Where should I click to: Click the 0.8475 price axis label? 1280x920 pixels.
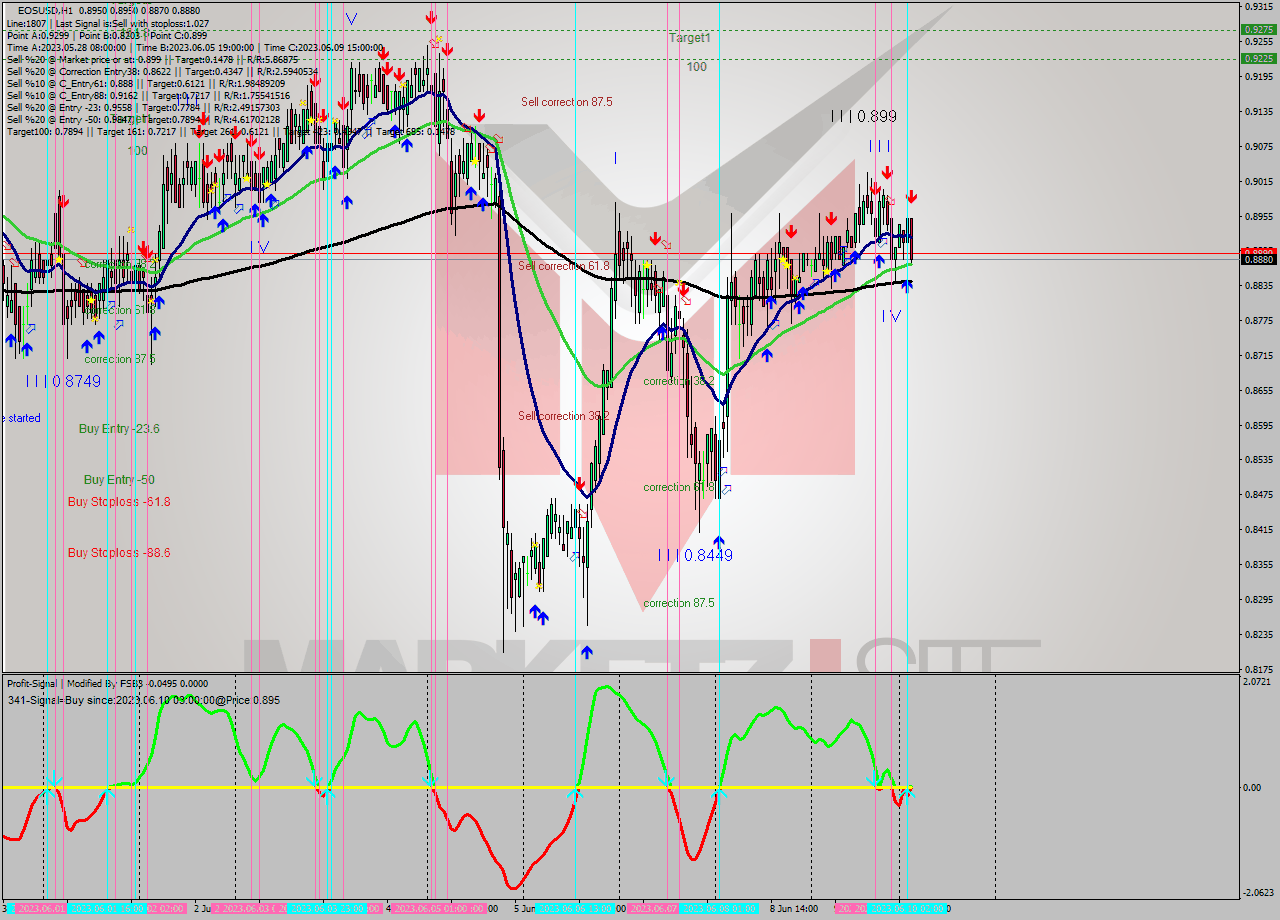1258,495
